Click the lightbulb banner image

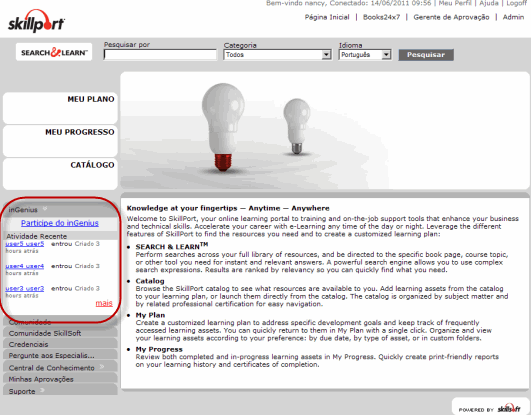325,130
